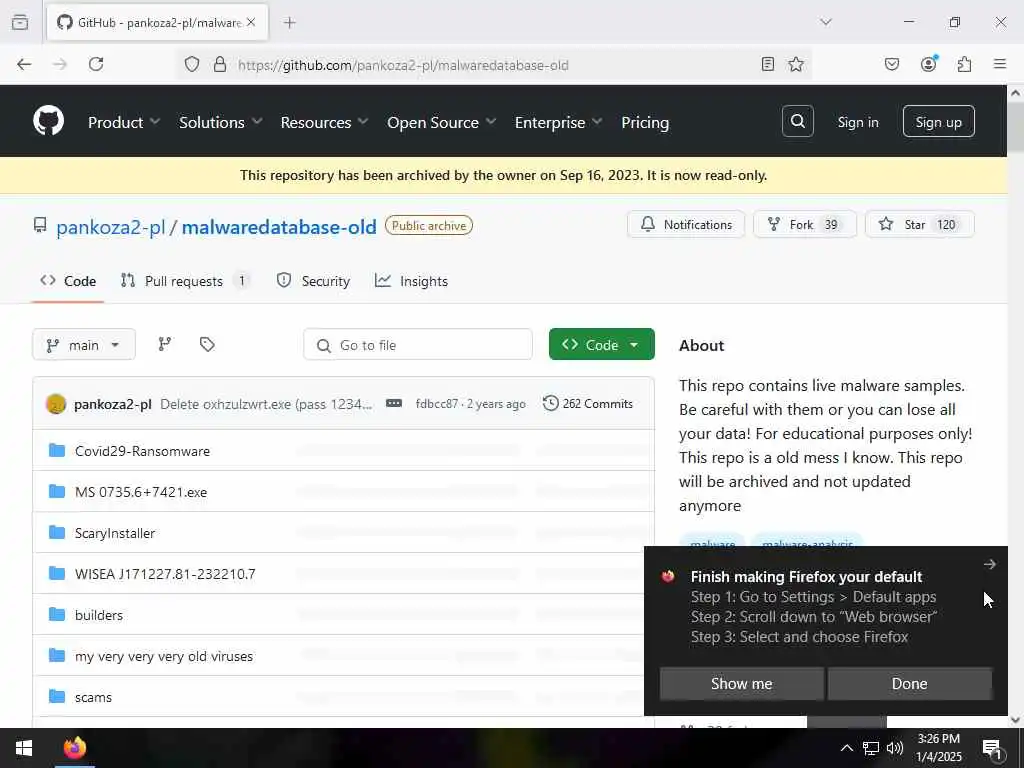Click the Sign in link

858,122
